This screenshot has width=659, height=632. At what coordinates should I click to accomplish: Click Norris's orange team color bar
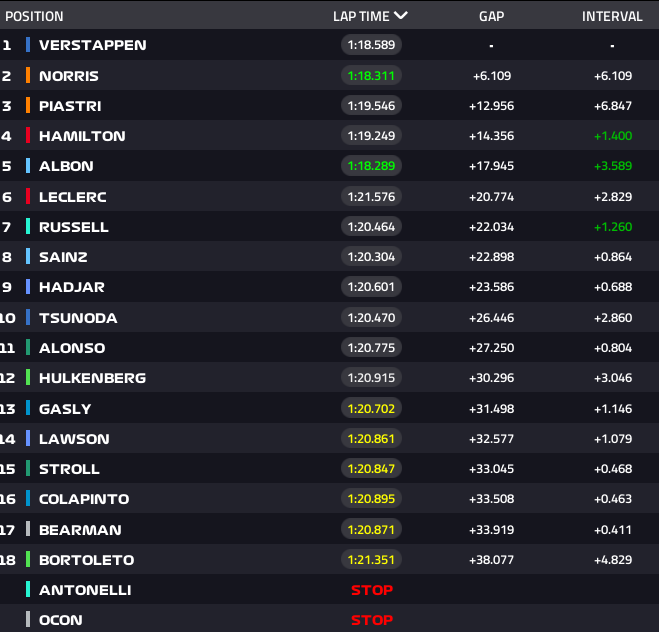[x=28, y=76]
